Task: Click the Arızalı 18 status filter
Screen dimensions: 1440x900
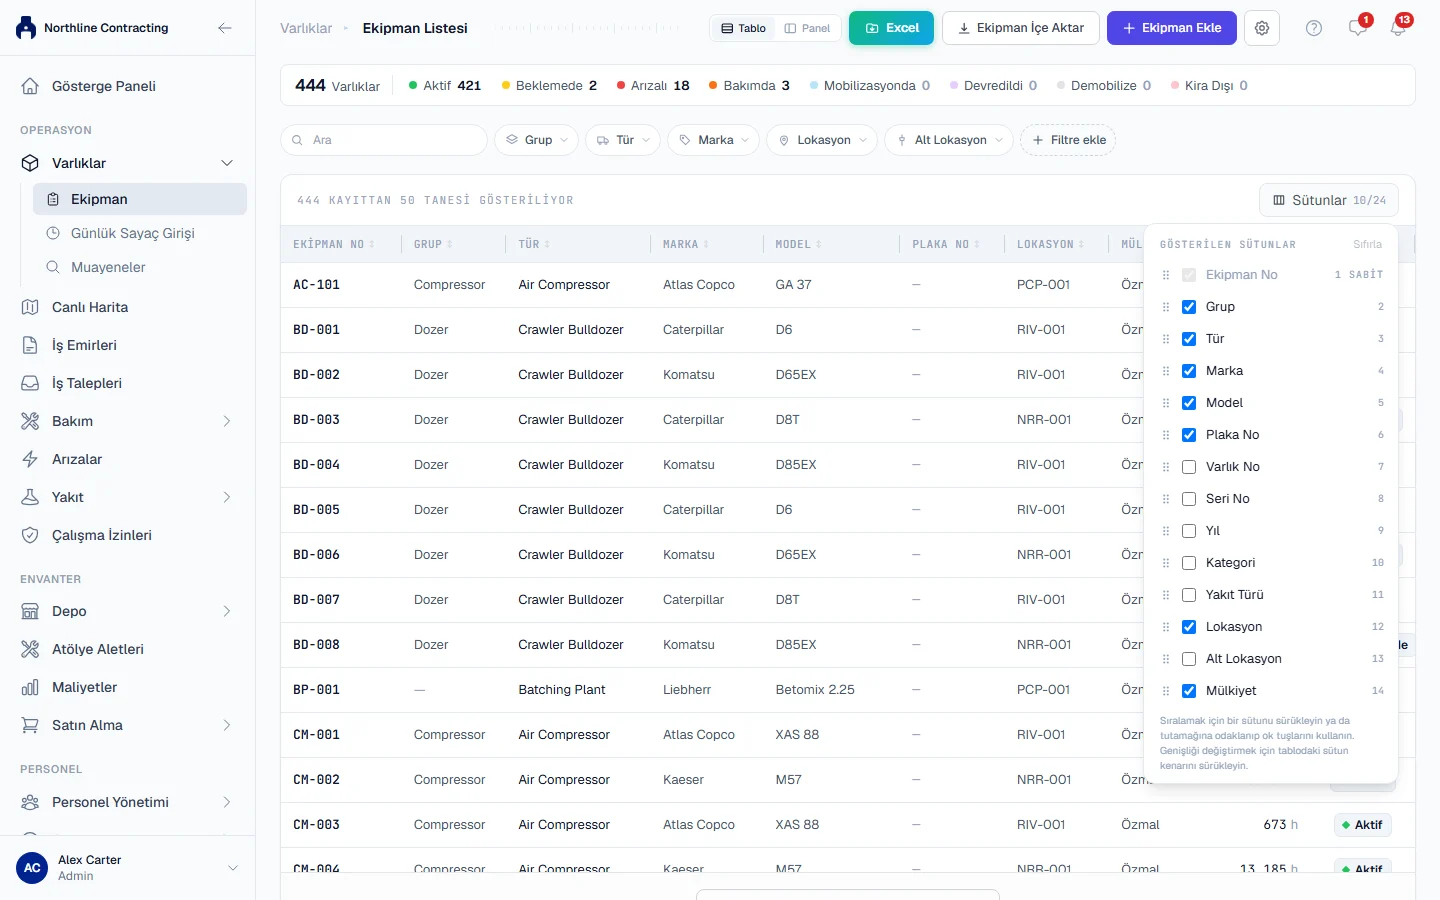Action: pos(653,85)
